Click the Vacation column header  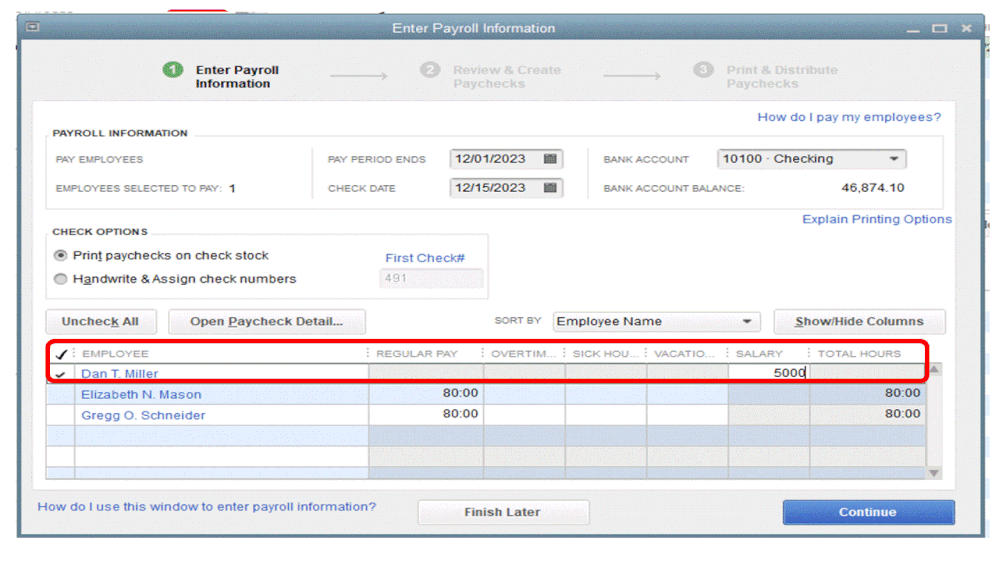point(687,354)
